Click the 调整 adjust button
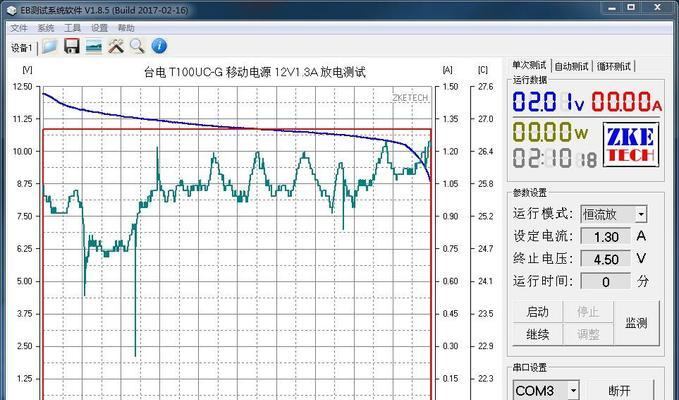The height and width of the screenshot is (400, 679). click(588, 334)
